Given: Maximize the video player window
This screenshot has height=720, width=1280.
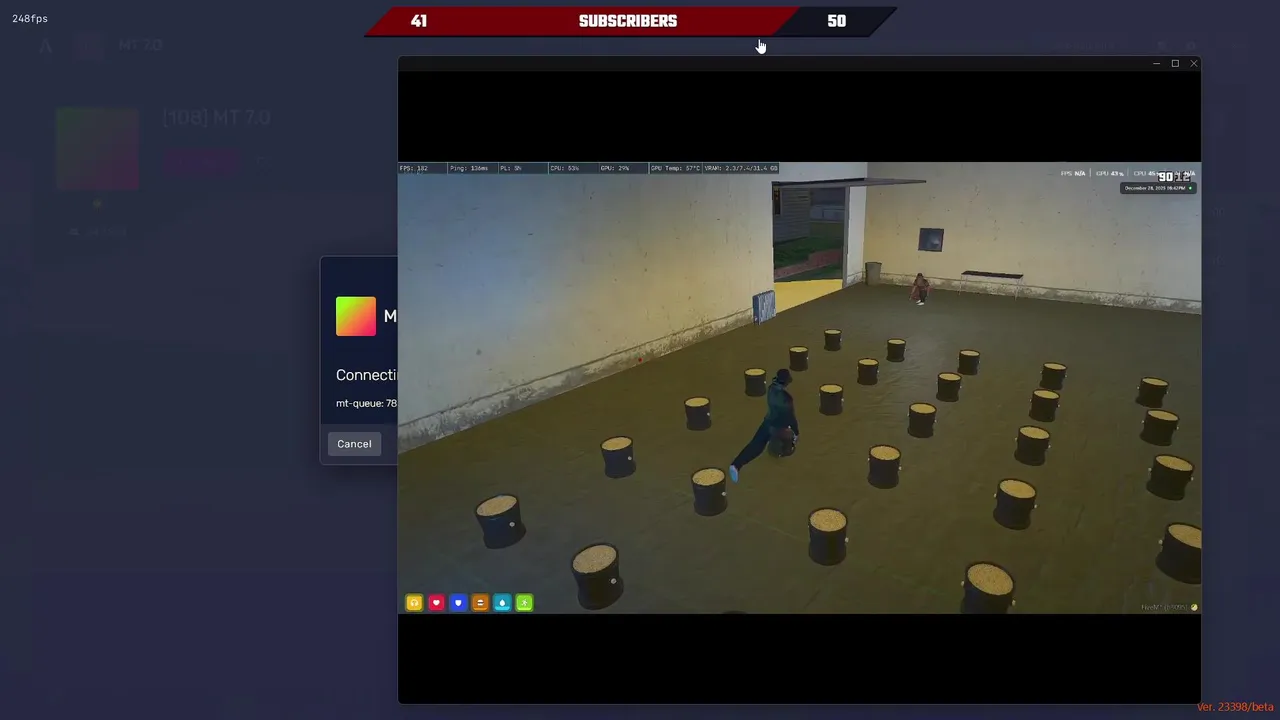Looking at the screenshot, I should (1175, 64).
